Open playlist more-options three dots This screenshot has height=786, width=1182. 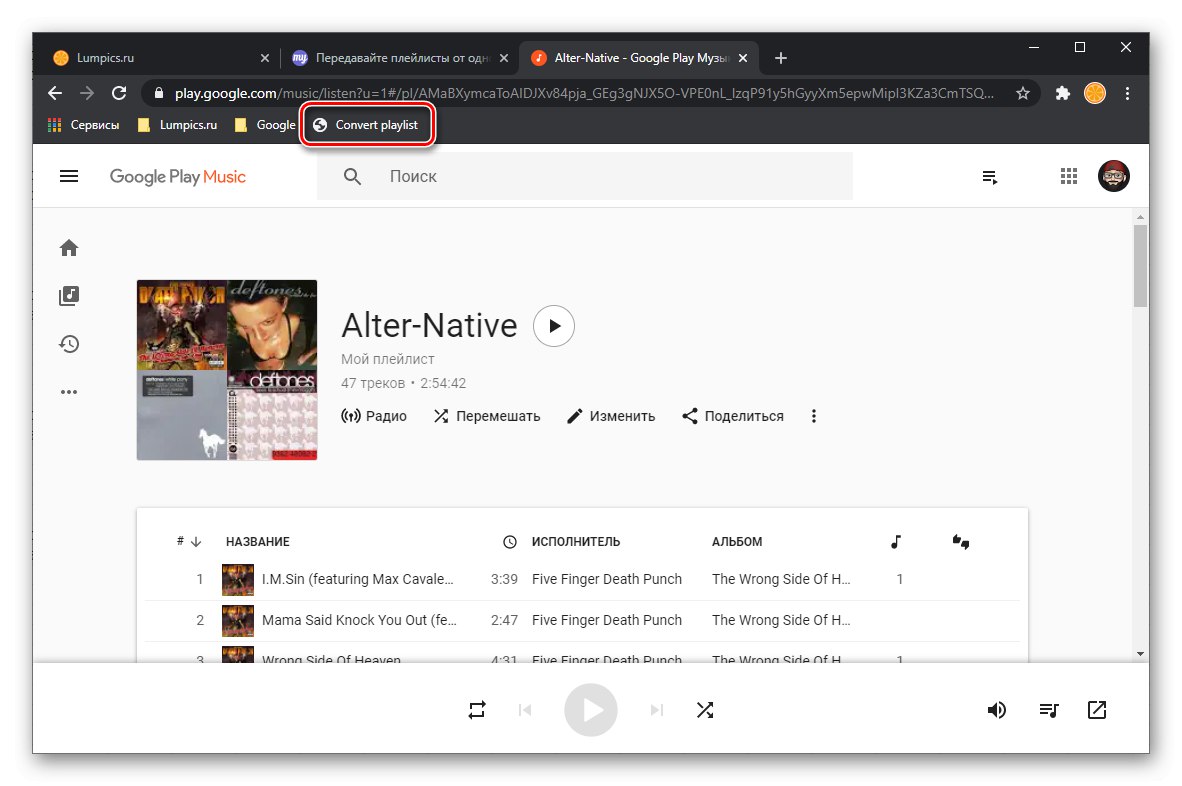[x=813, y=416]
